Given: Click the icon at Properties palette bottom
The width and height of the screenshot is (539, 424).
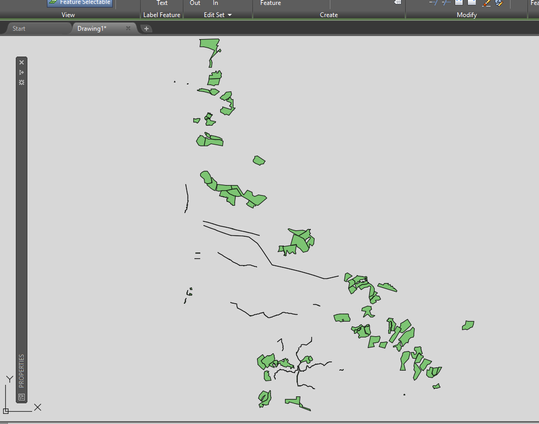Looking at the screenshot, I should pos(22,397).
